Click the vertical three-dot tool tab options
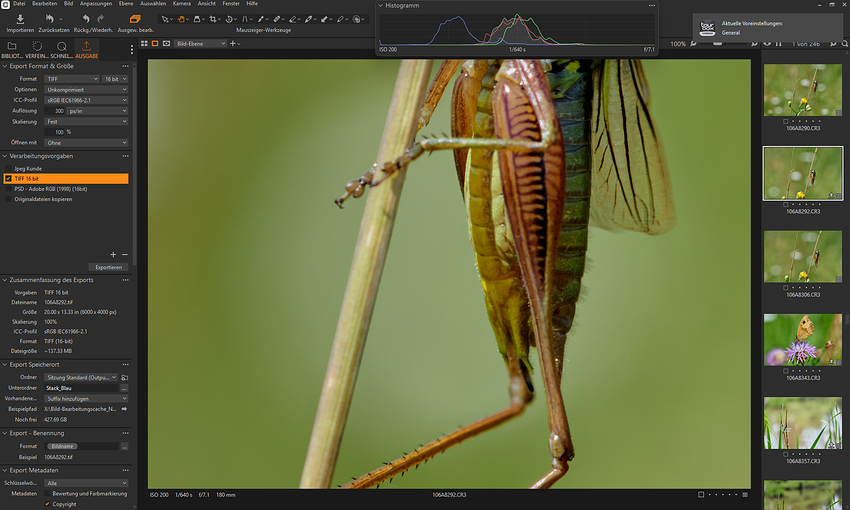The height and width of the screenshot is (510, 850). 132,49
